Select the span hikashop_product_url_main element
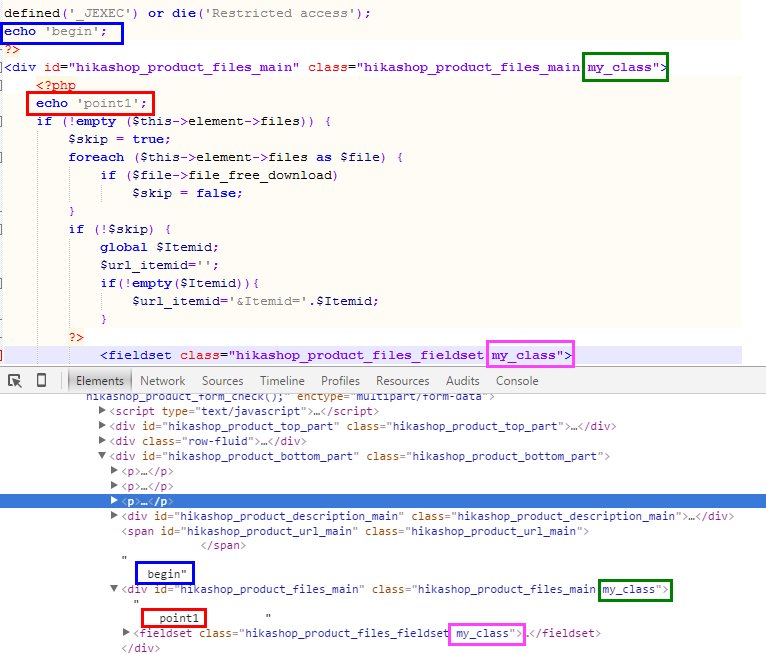 355,531
